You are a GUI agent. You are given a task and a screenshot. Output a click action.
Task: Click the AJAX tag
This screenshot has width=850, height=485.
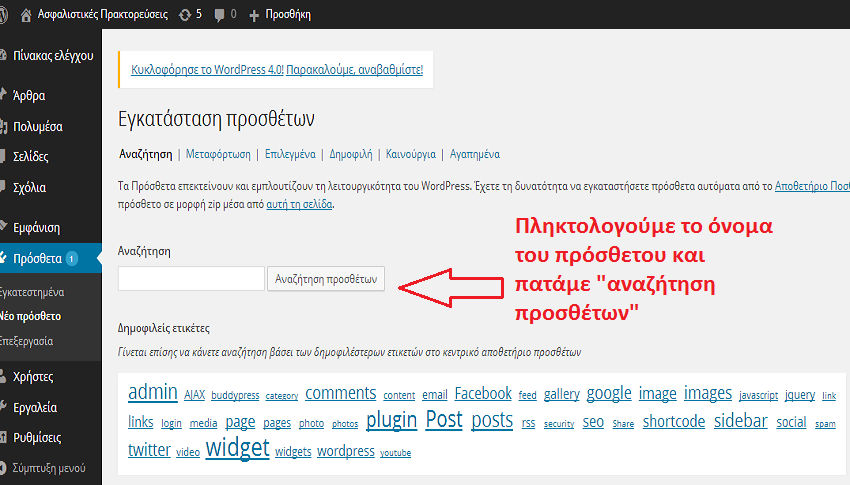pyautogui.click(x=195, y=395)
